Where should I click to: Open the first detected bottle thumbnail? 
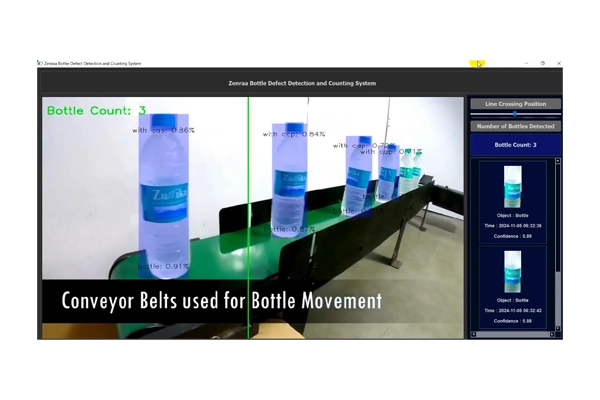click(x=513, y=186)
